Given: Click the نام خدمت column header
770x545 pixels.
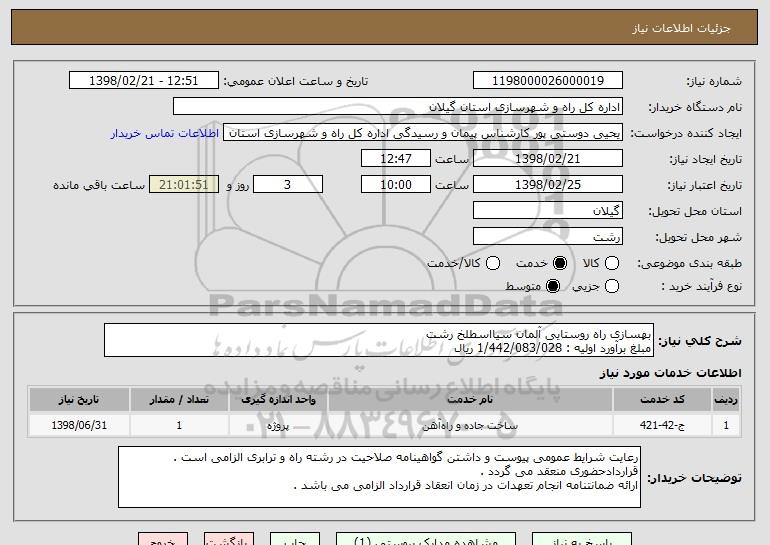Looking at the screenshot, I should [470, 400].
